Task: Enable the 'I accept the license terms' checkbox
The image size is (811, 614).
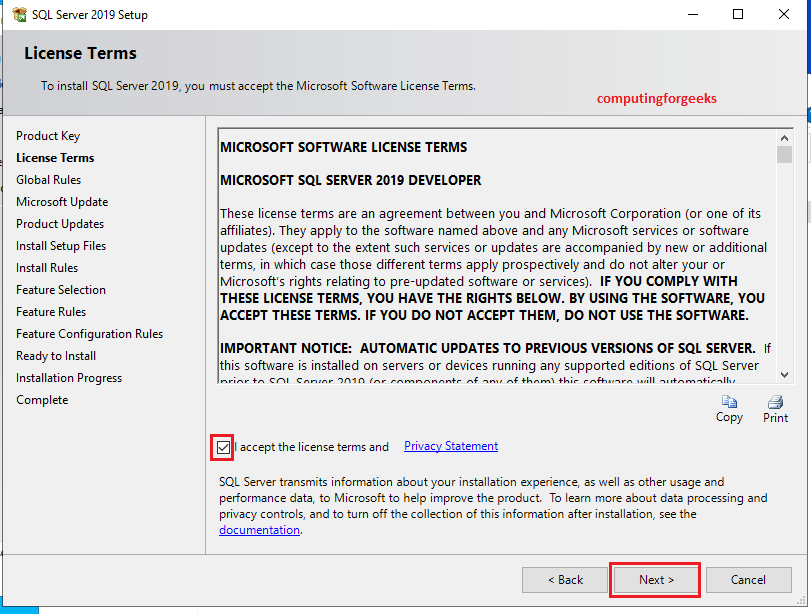Action: pyautogui.click(x=222, y=447)
